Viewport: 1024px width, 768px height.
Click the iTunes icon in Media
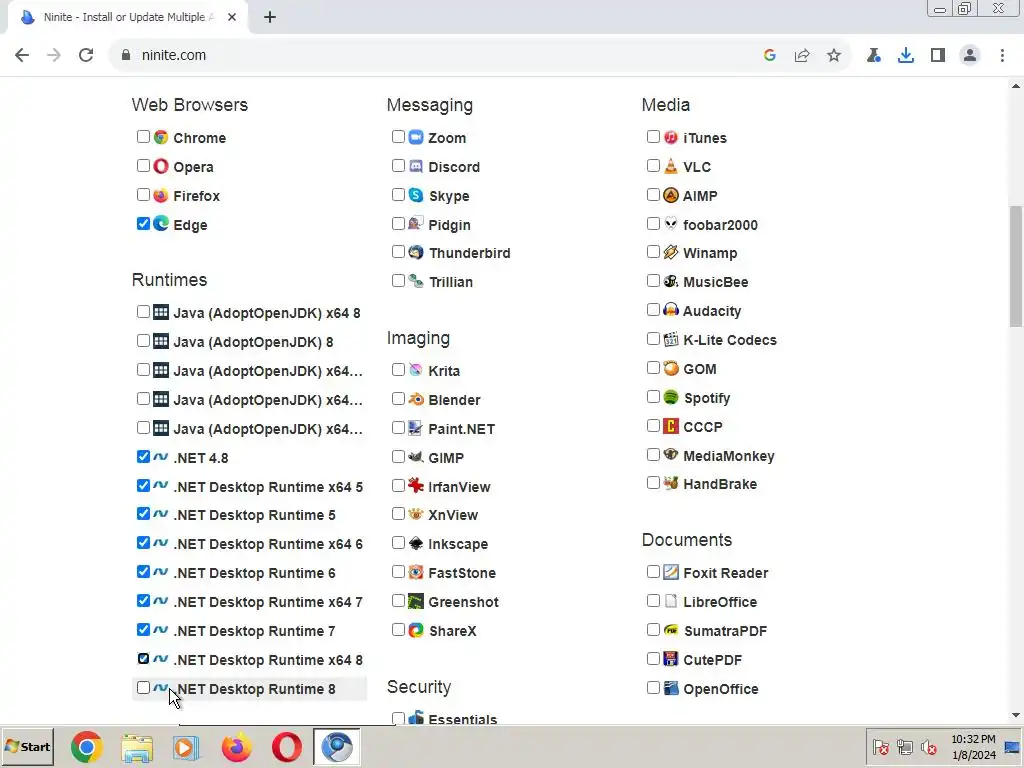pyautogui.click(x=671, y=137)
